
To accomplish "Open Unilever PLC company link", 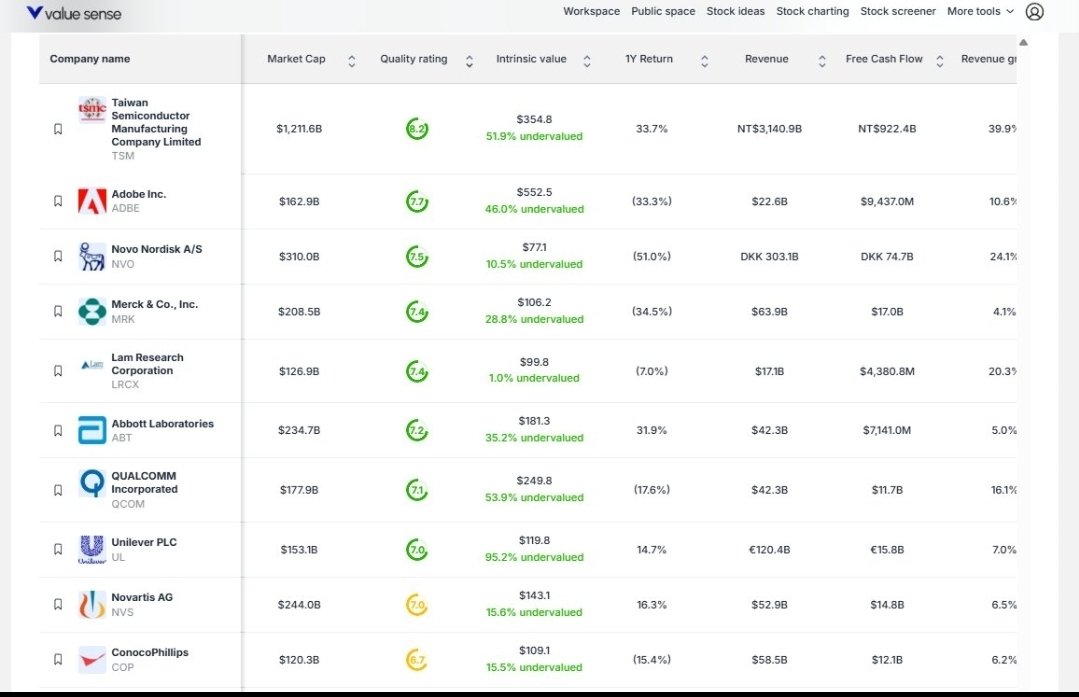I will 145,542.
